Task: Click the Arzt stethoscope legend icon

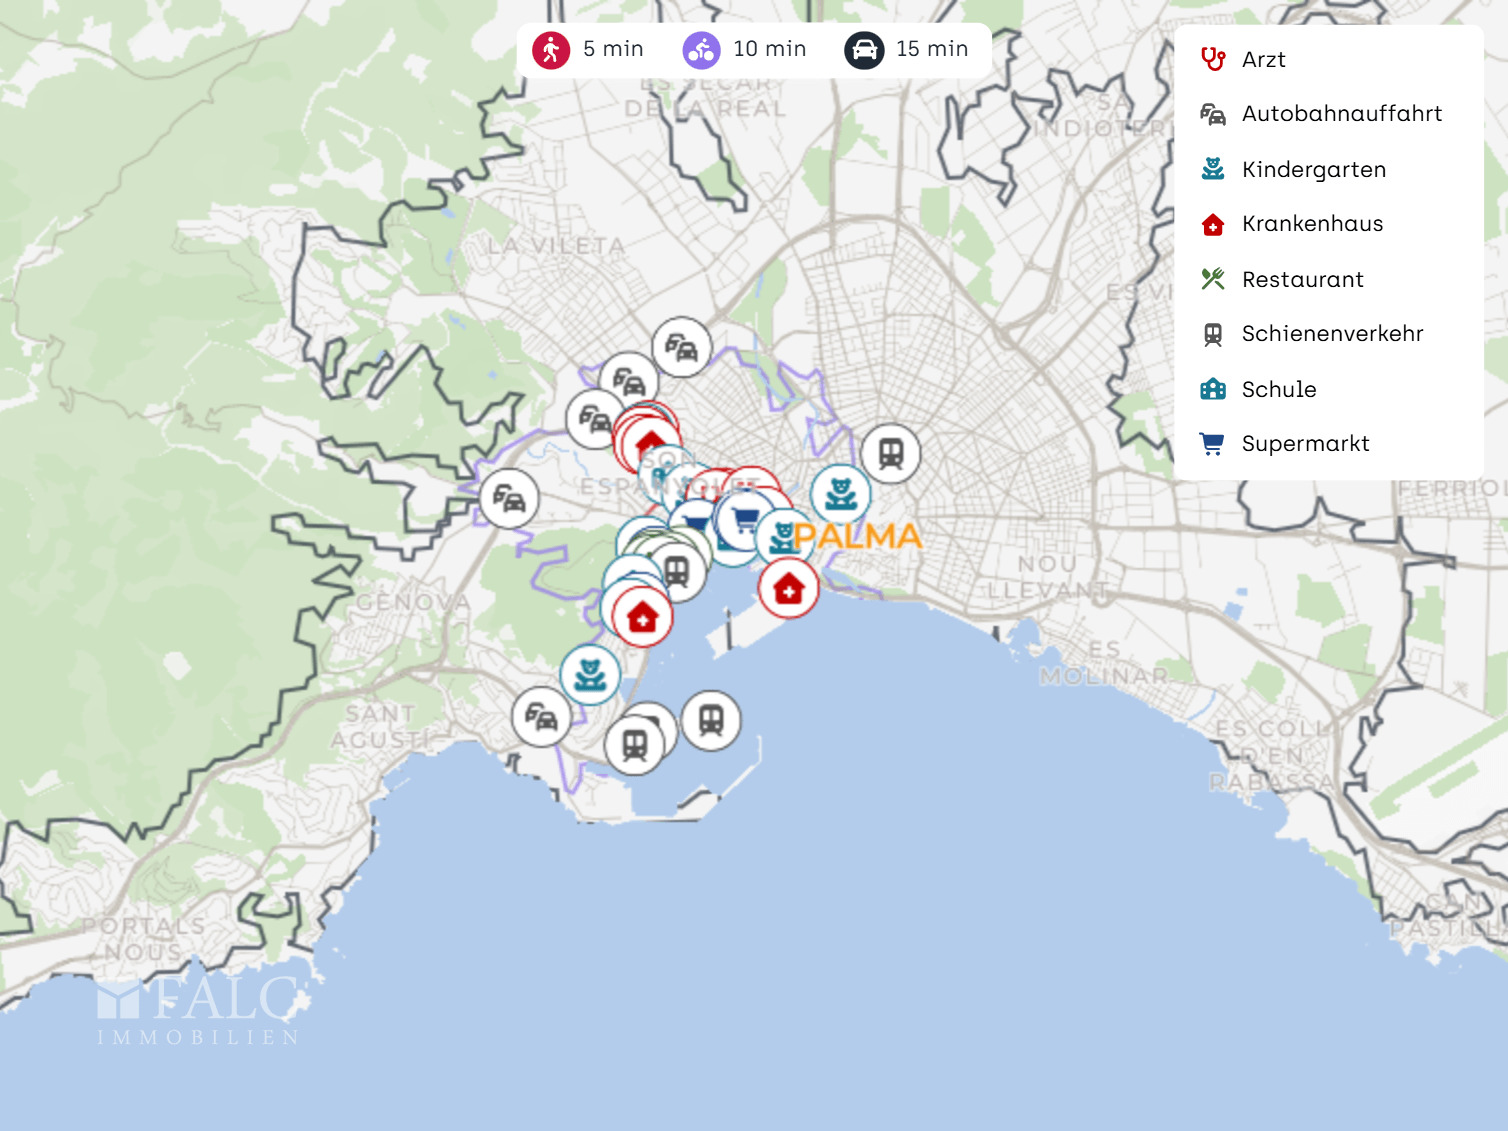Action: pos(1213,60)
